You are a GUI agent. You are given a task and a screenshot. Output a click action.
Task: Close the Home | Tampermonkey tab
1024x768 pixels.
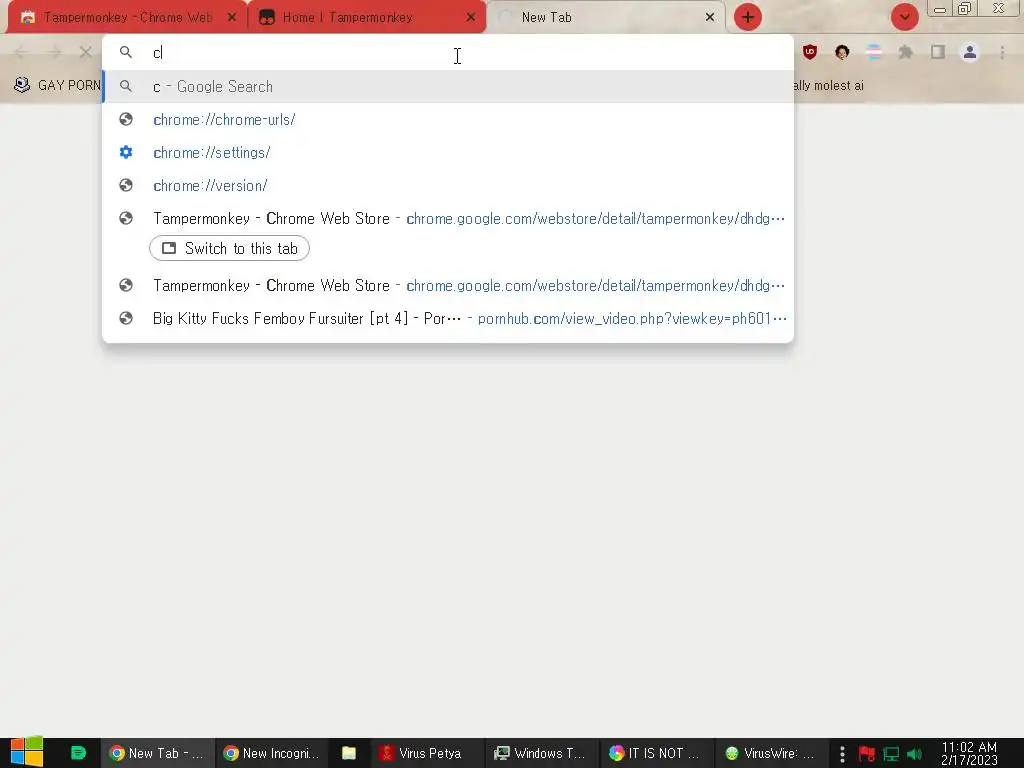tap(471, 18)
